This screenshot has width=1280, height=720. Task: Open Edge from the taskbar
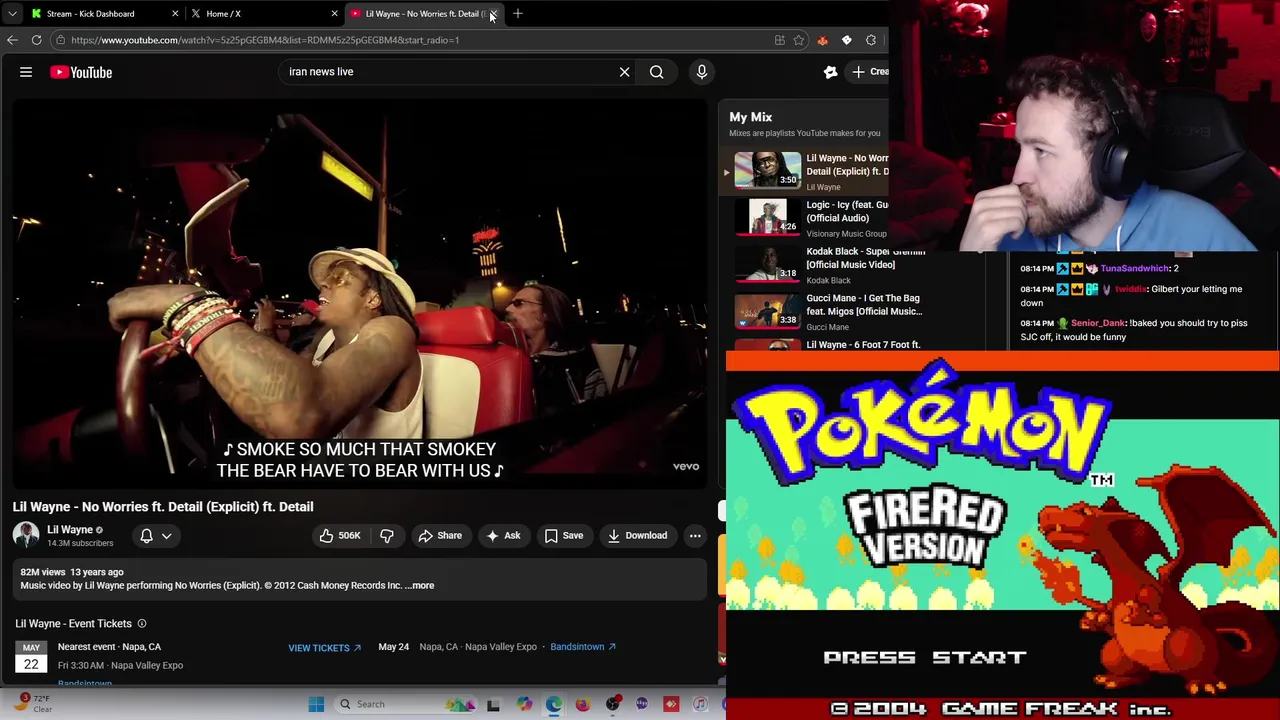click(554, 704)
